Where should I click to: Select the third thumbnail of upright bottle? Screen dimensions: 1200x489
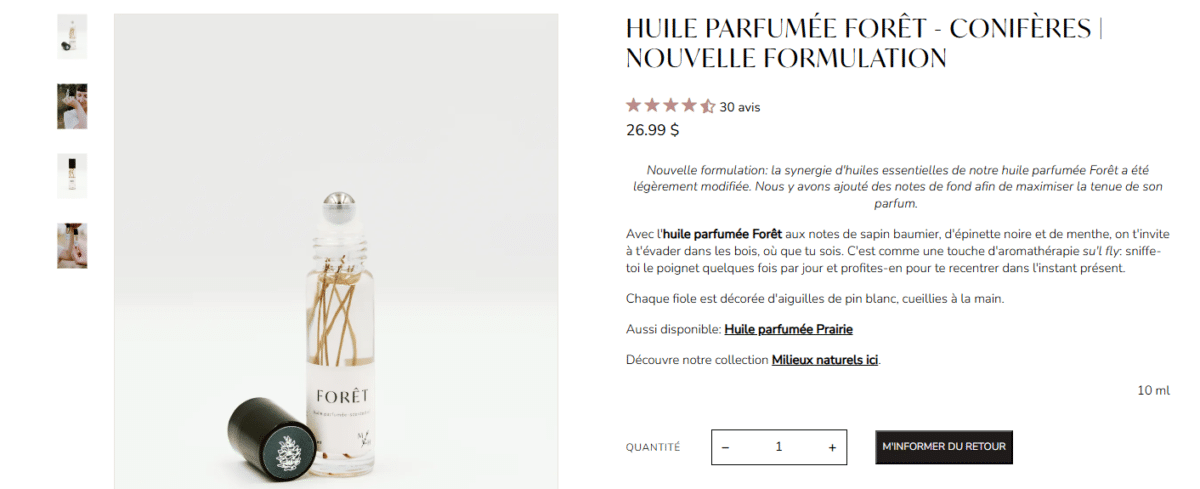[x=72, y=176]
